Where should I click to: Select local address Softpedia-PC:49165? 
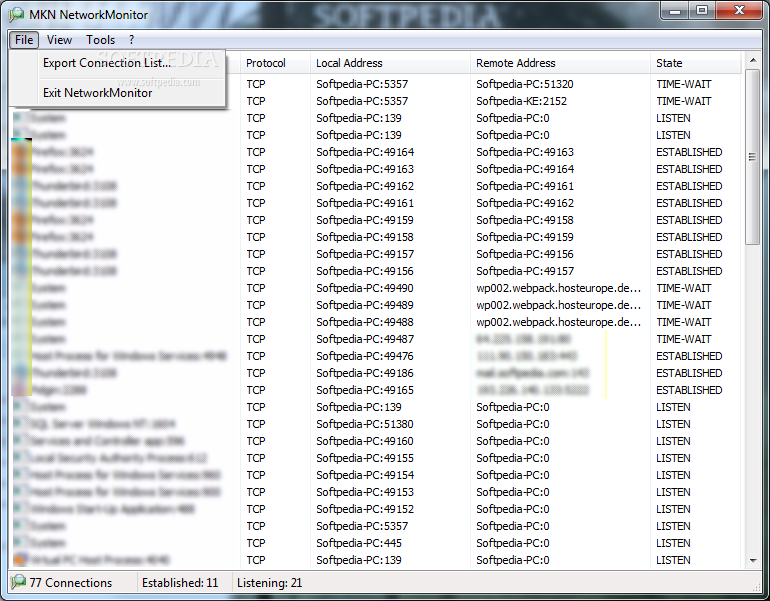[365, 390]
